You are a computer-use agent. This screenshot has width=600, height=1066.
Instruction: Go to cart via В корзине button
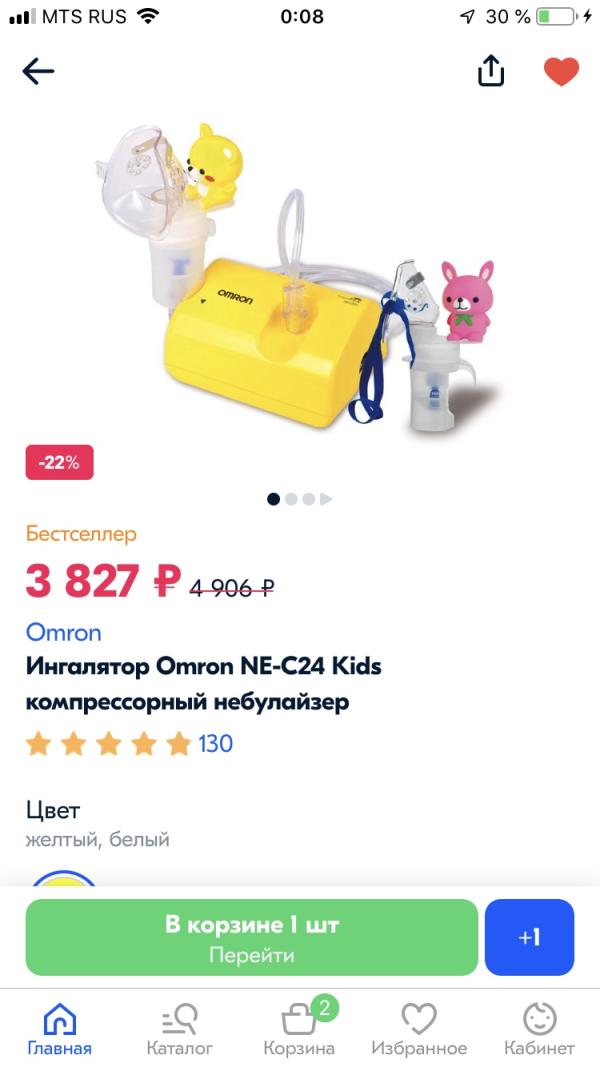point(251,937)
